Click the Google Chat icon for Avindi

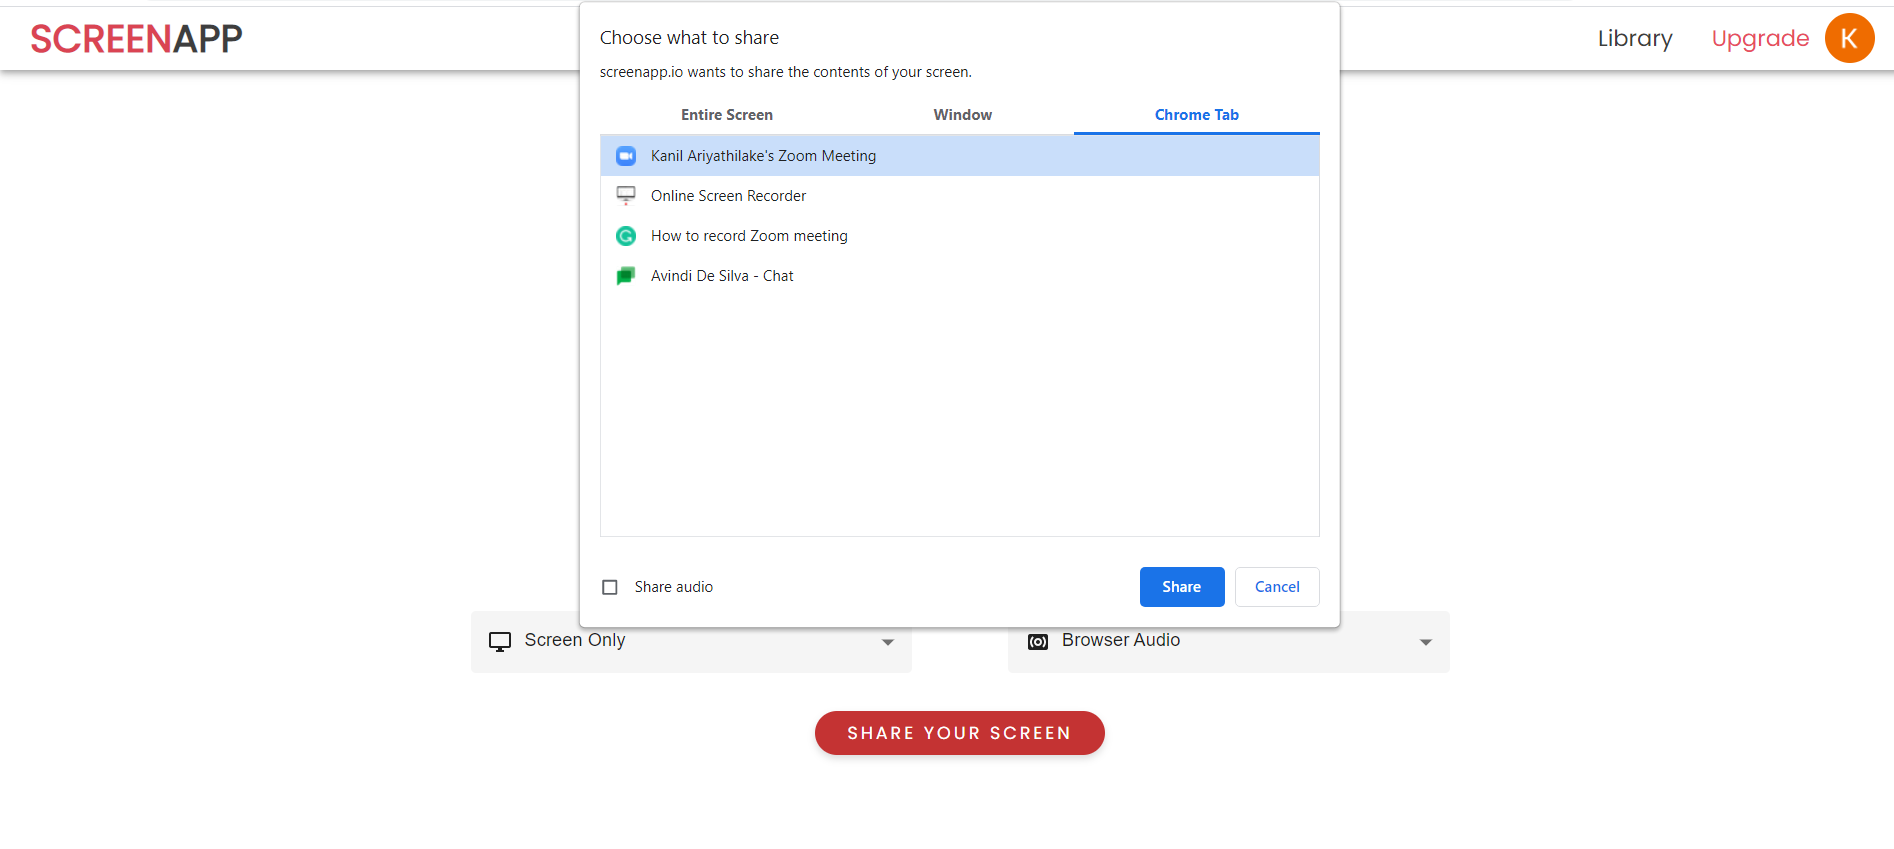(626, 276)
